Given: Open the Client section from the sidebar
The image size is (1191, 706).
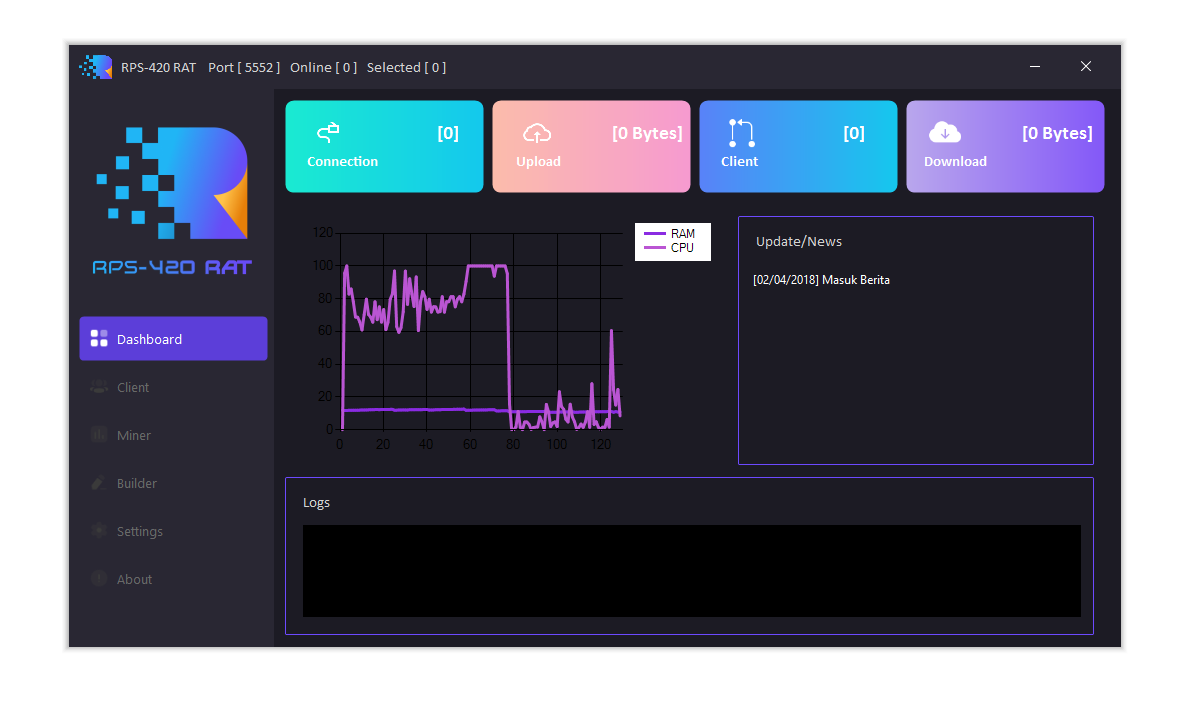Looking at the screenshot, I should click(x=133, y=387).
